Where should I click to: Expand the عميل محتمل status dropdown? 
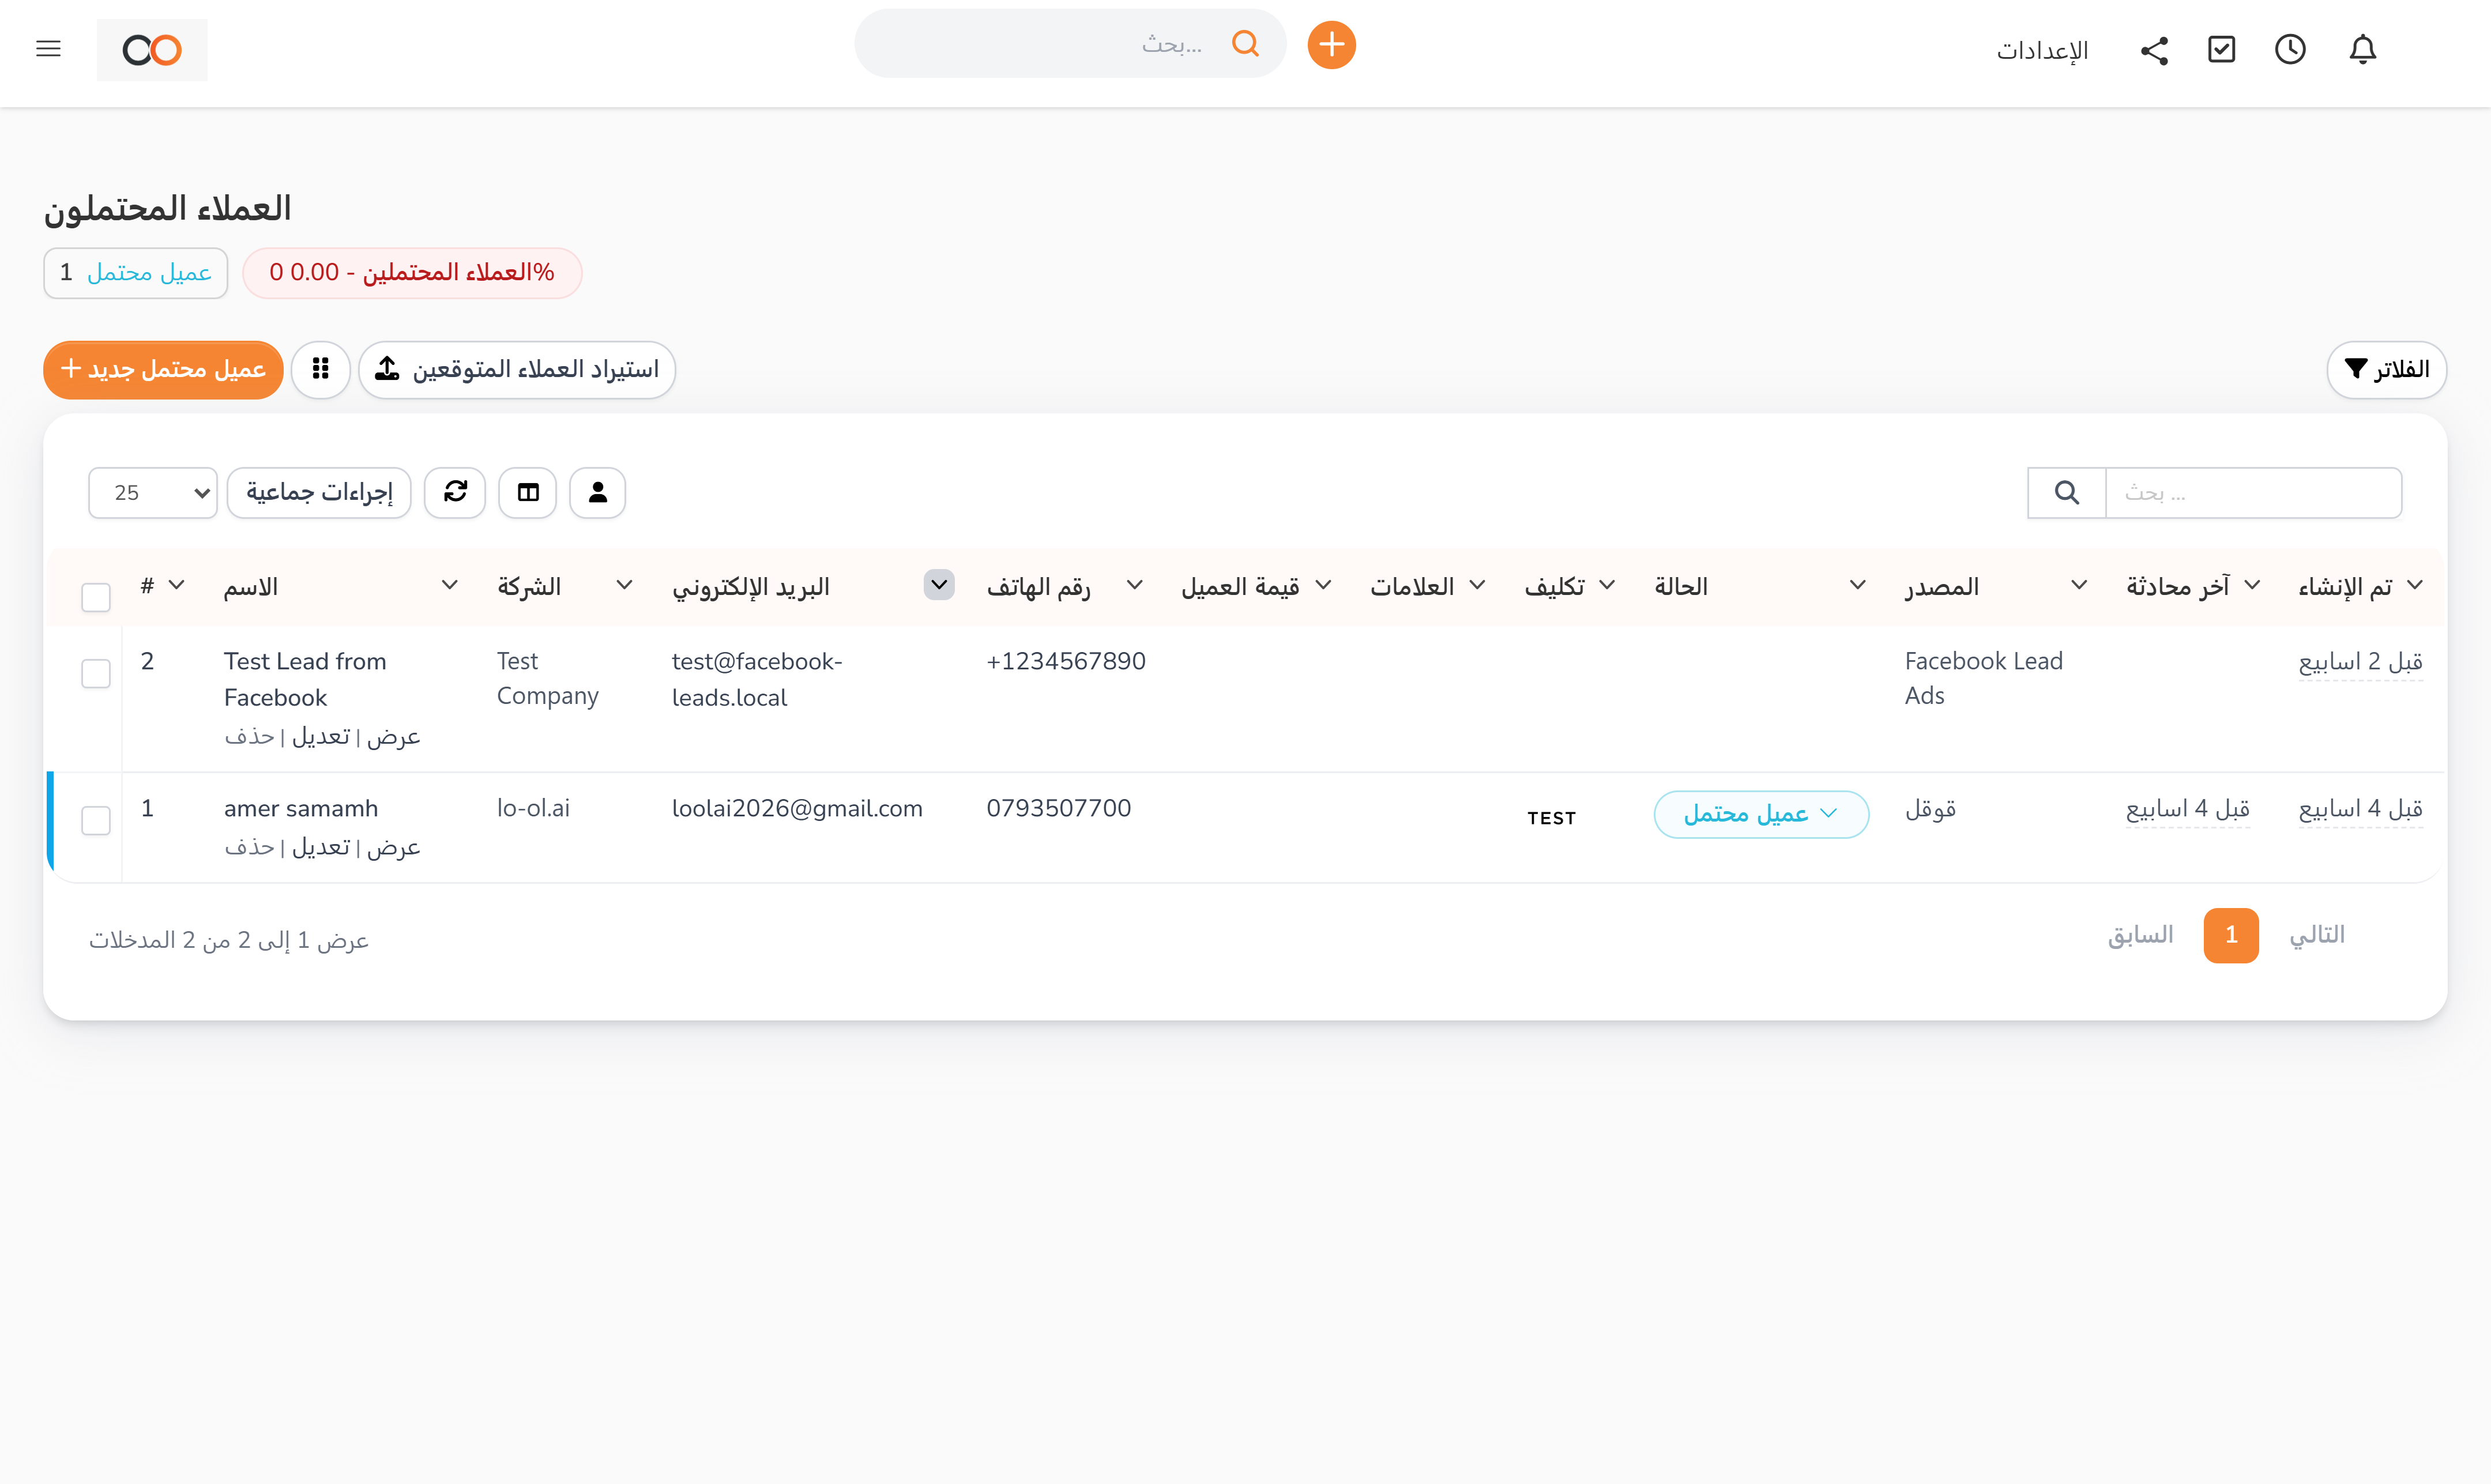click(1760, 814)
